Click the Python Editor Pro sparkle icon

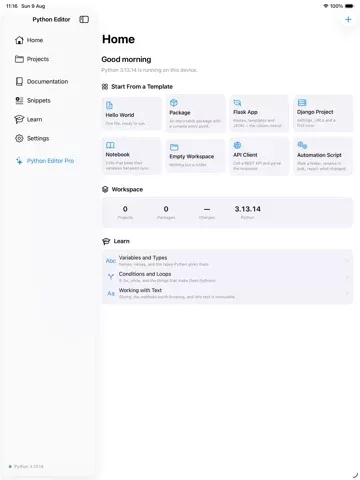click(19, 161)
